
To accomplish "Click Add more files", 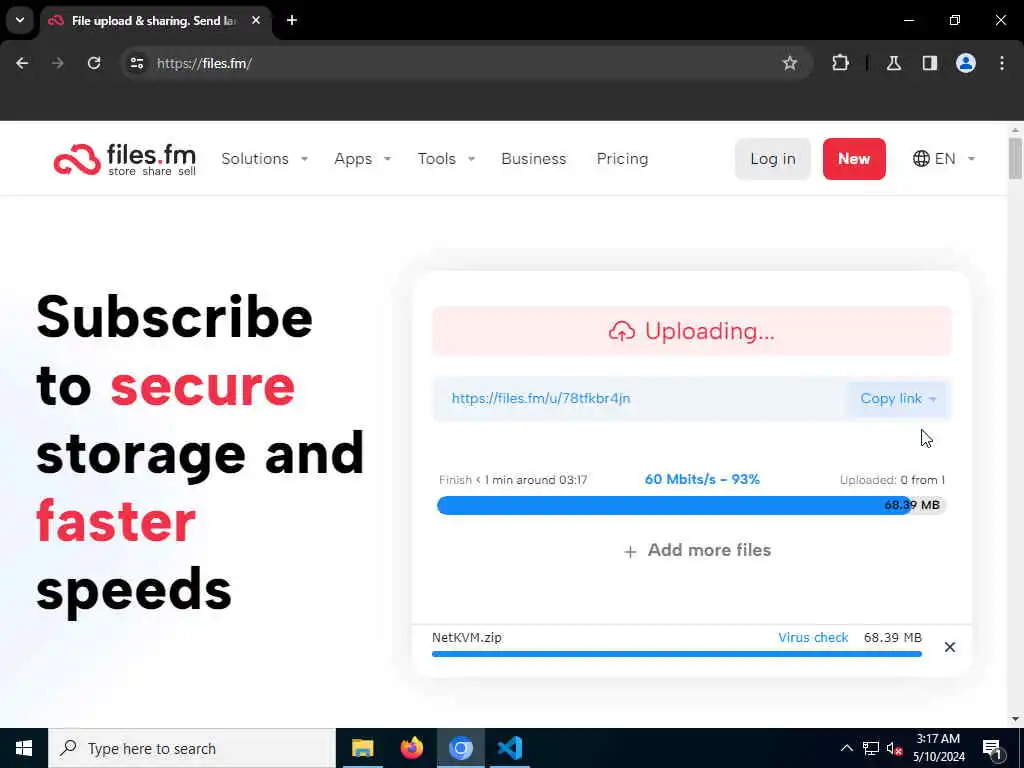I will pyautogui.click(x=709, y=551).
